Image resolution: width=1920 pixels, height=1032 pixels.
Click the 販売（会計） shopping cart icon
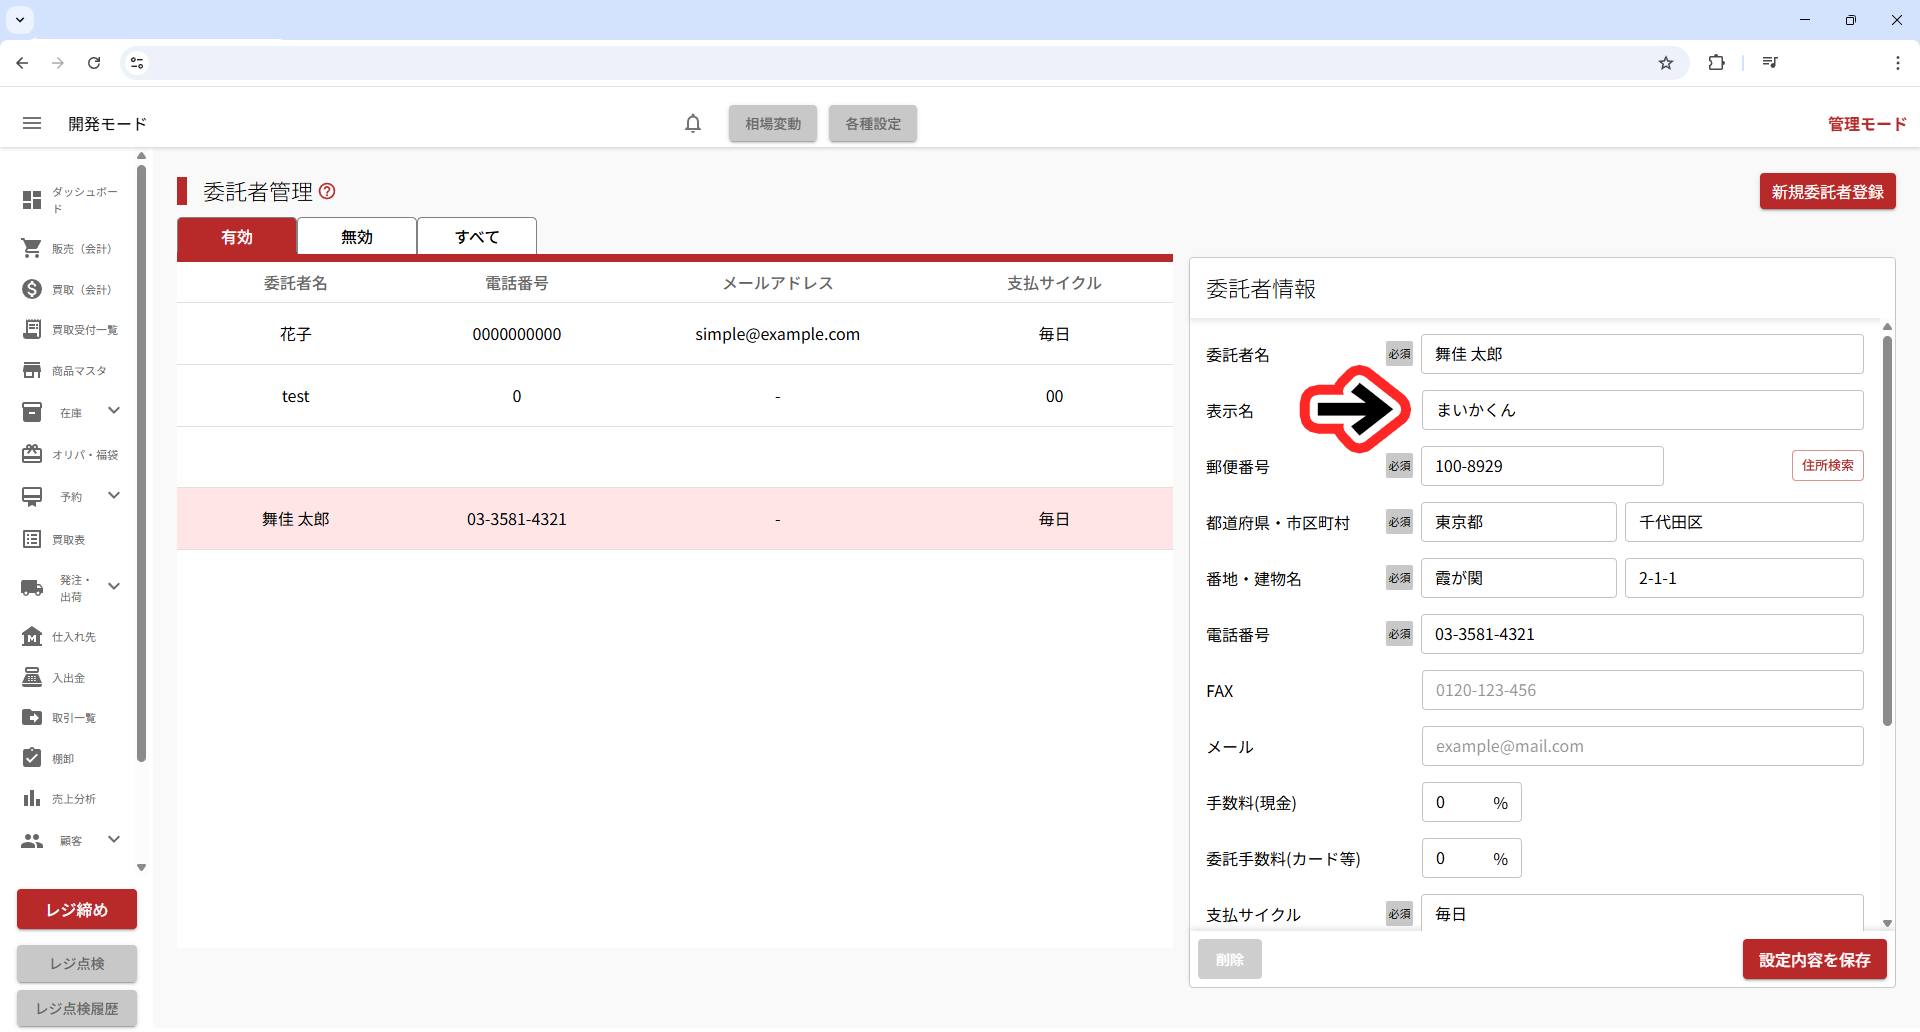click(x=32, y=248)
